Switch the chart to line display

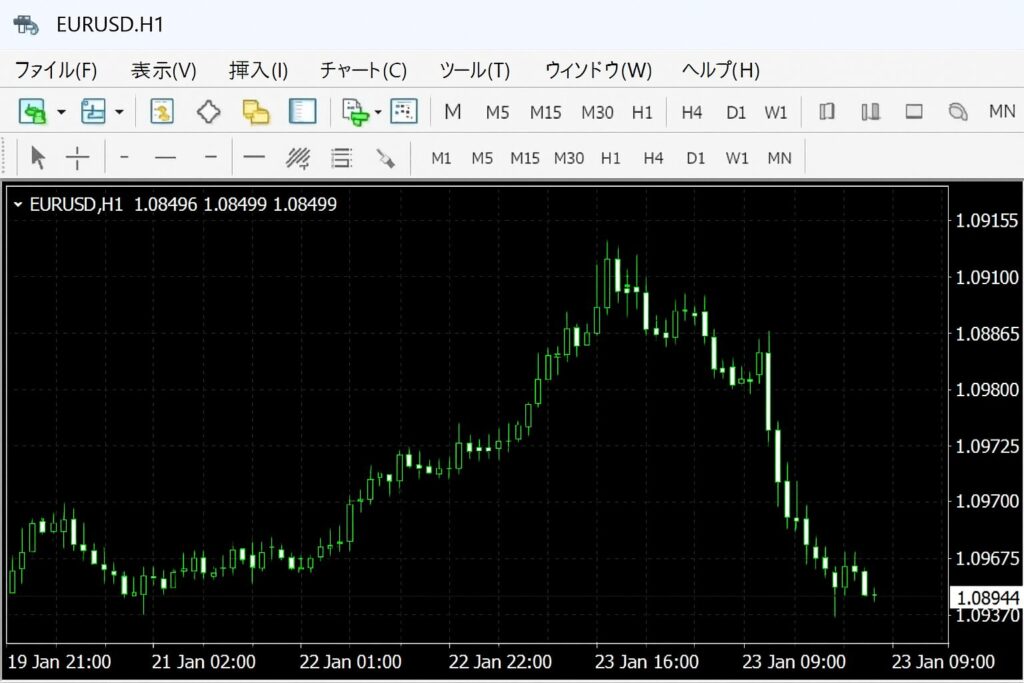[x=913, y=112]
